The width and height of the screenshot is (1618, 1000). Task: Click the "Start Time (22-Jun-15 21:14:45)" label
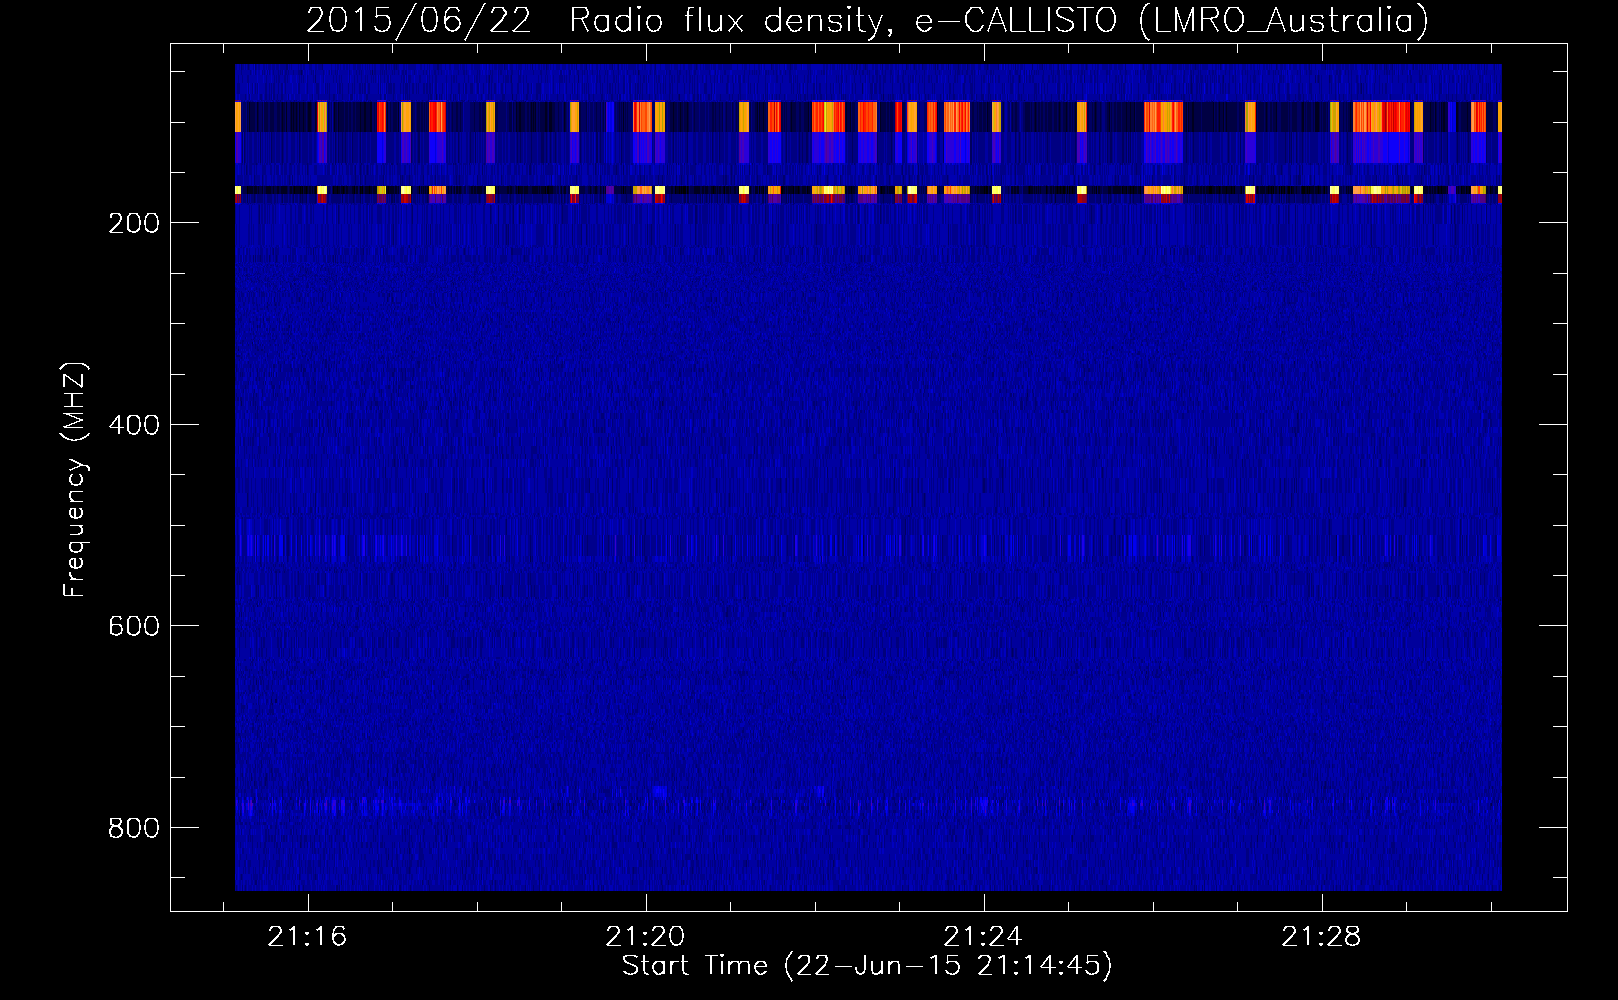(867, 965)
